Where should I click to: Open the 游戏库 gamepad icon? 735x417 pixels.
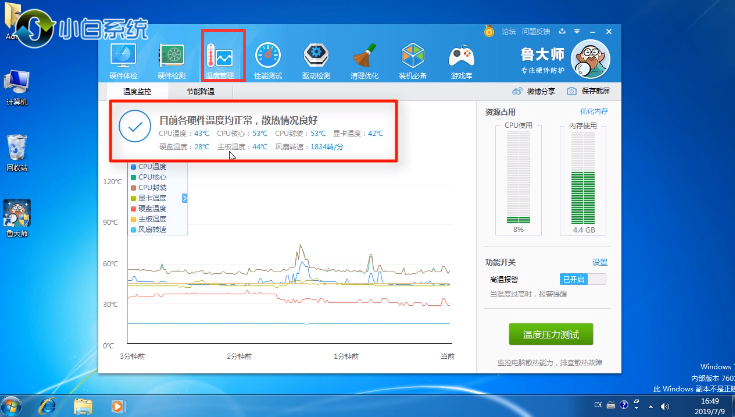pyautogui.click(x=461, y=58)
